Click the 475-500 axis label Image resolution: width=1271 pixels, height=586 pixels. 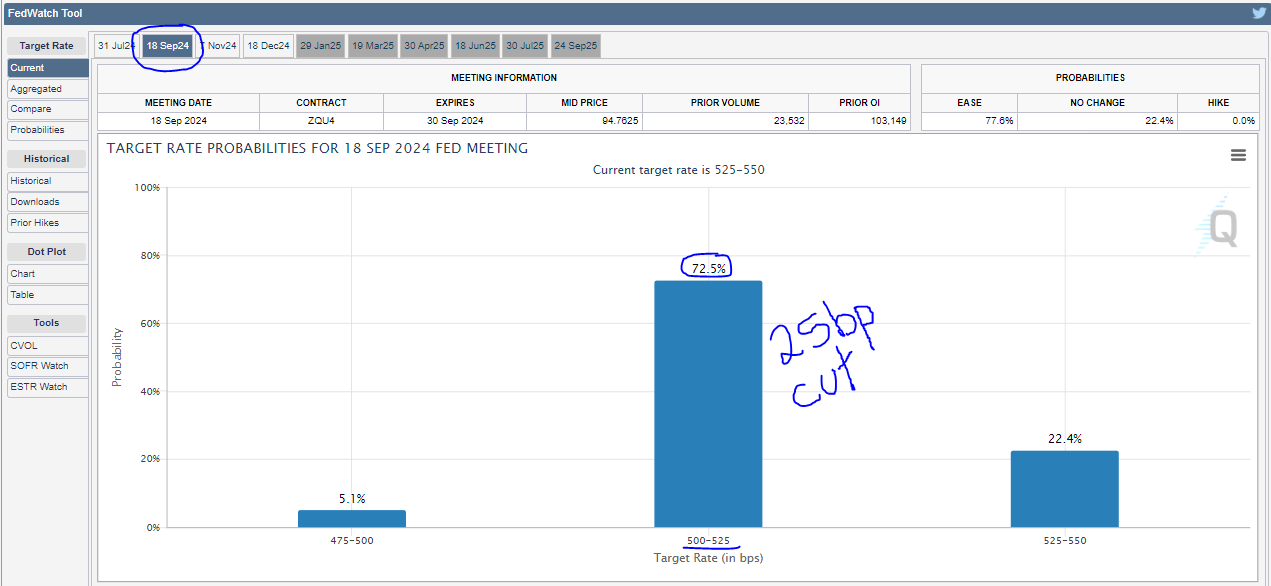point(352,540)
